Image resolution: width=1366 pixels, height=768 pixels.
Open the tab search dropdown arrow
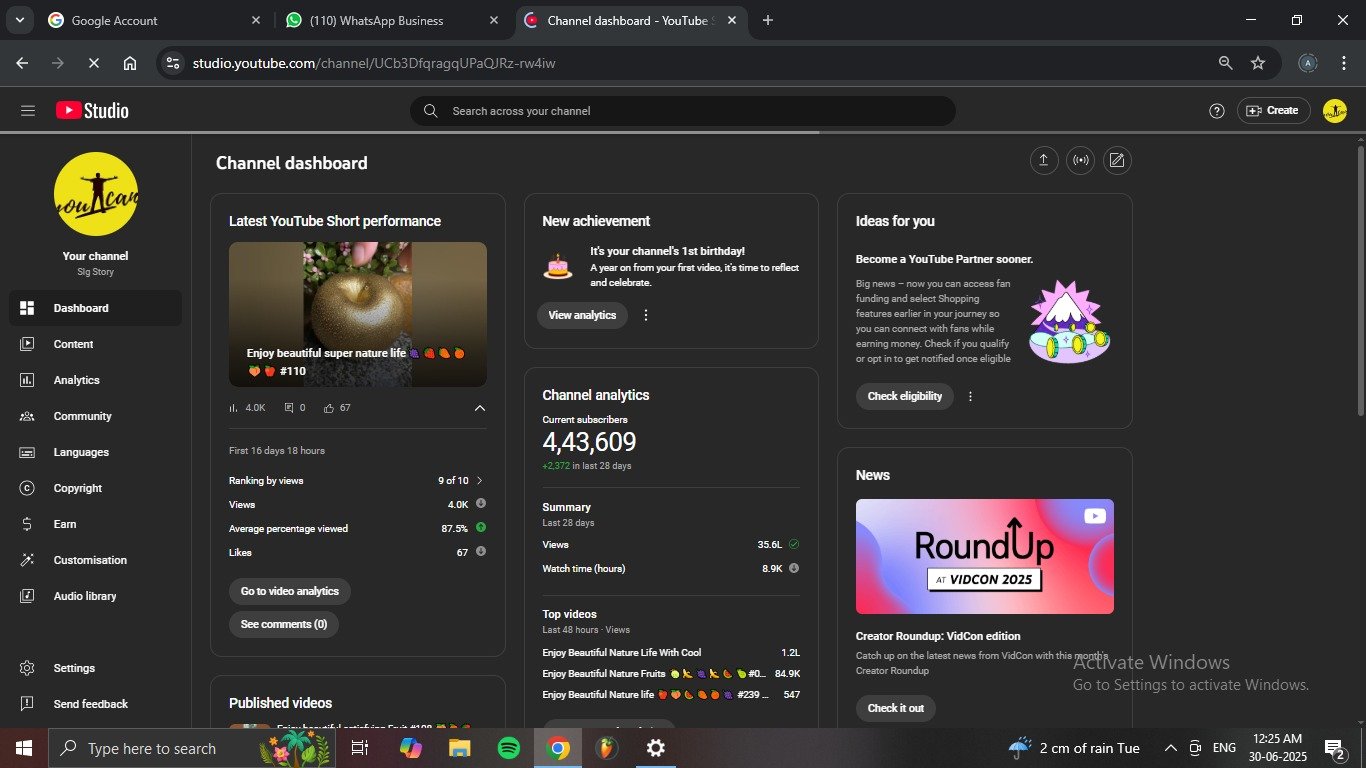coord(20,20)
